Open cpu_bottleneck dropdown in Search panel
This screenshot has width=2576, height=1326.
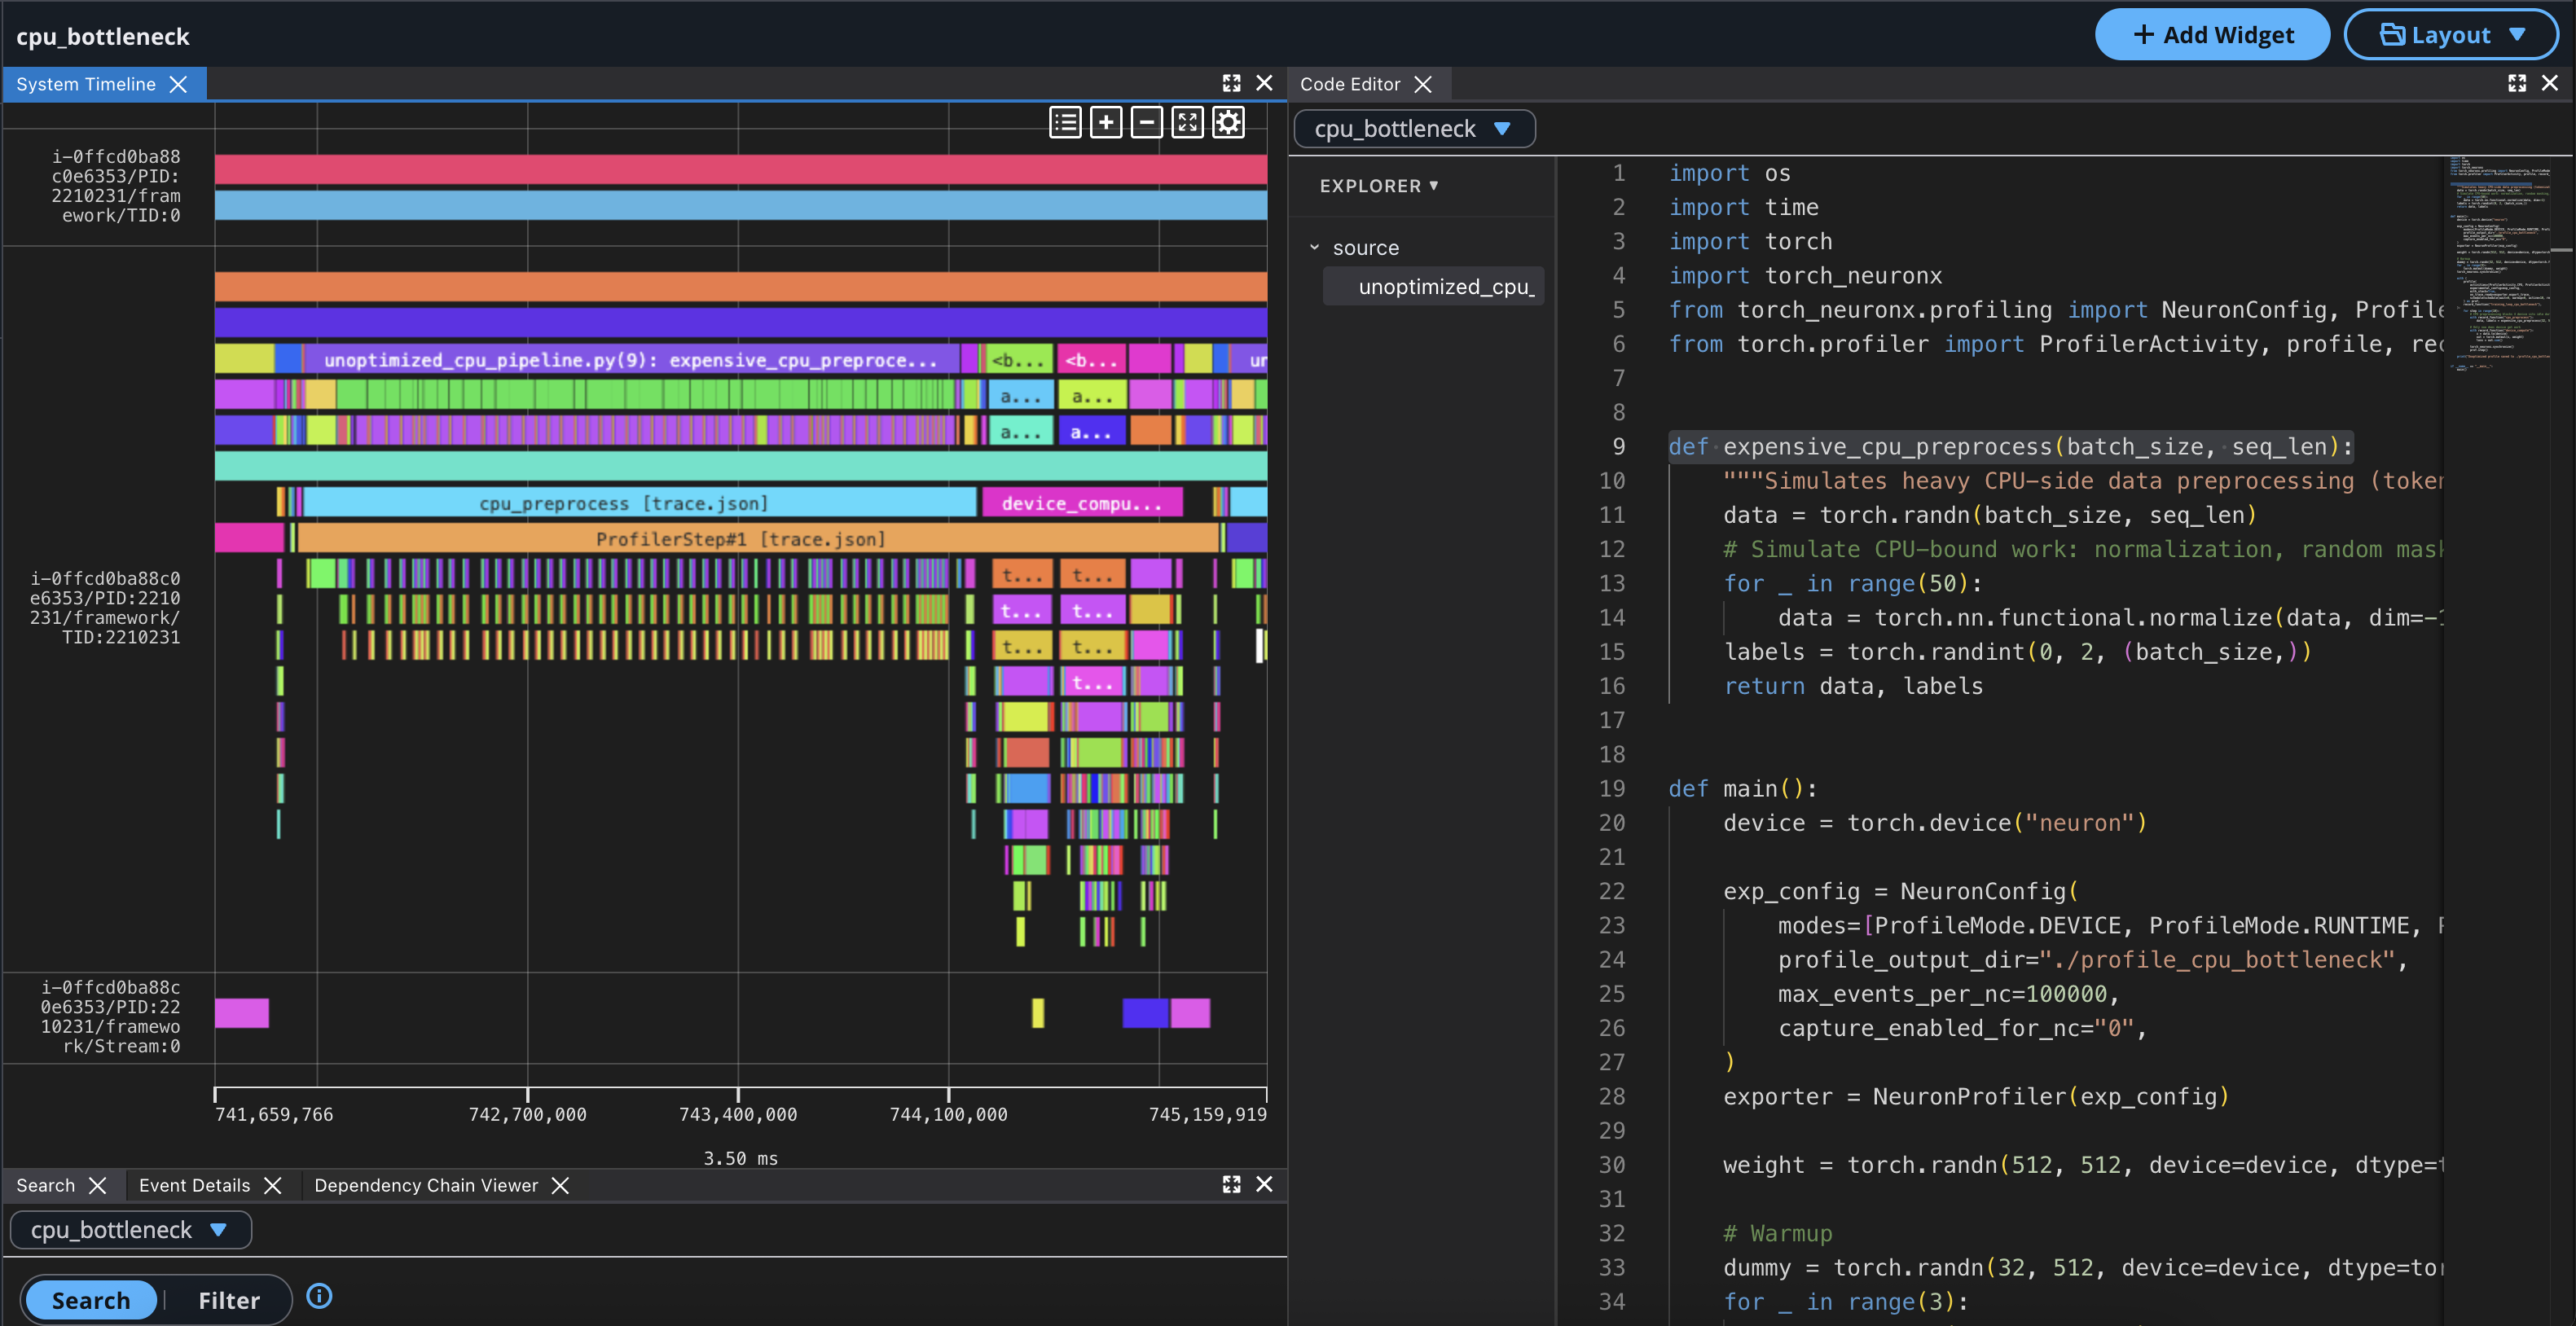[130, 1230]
